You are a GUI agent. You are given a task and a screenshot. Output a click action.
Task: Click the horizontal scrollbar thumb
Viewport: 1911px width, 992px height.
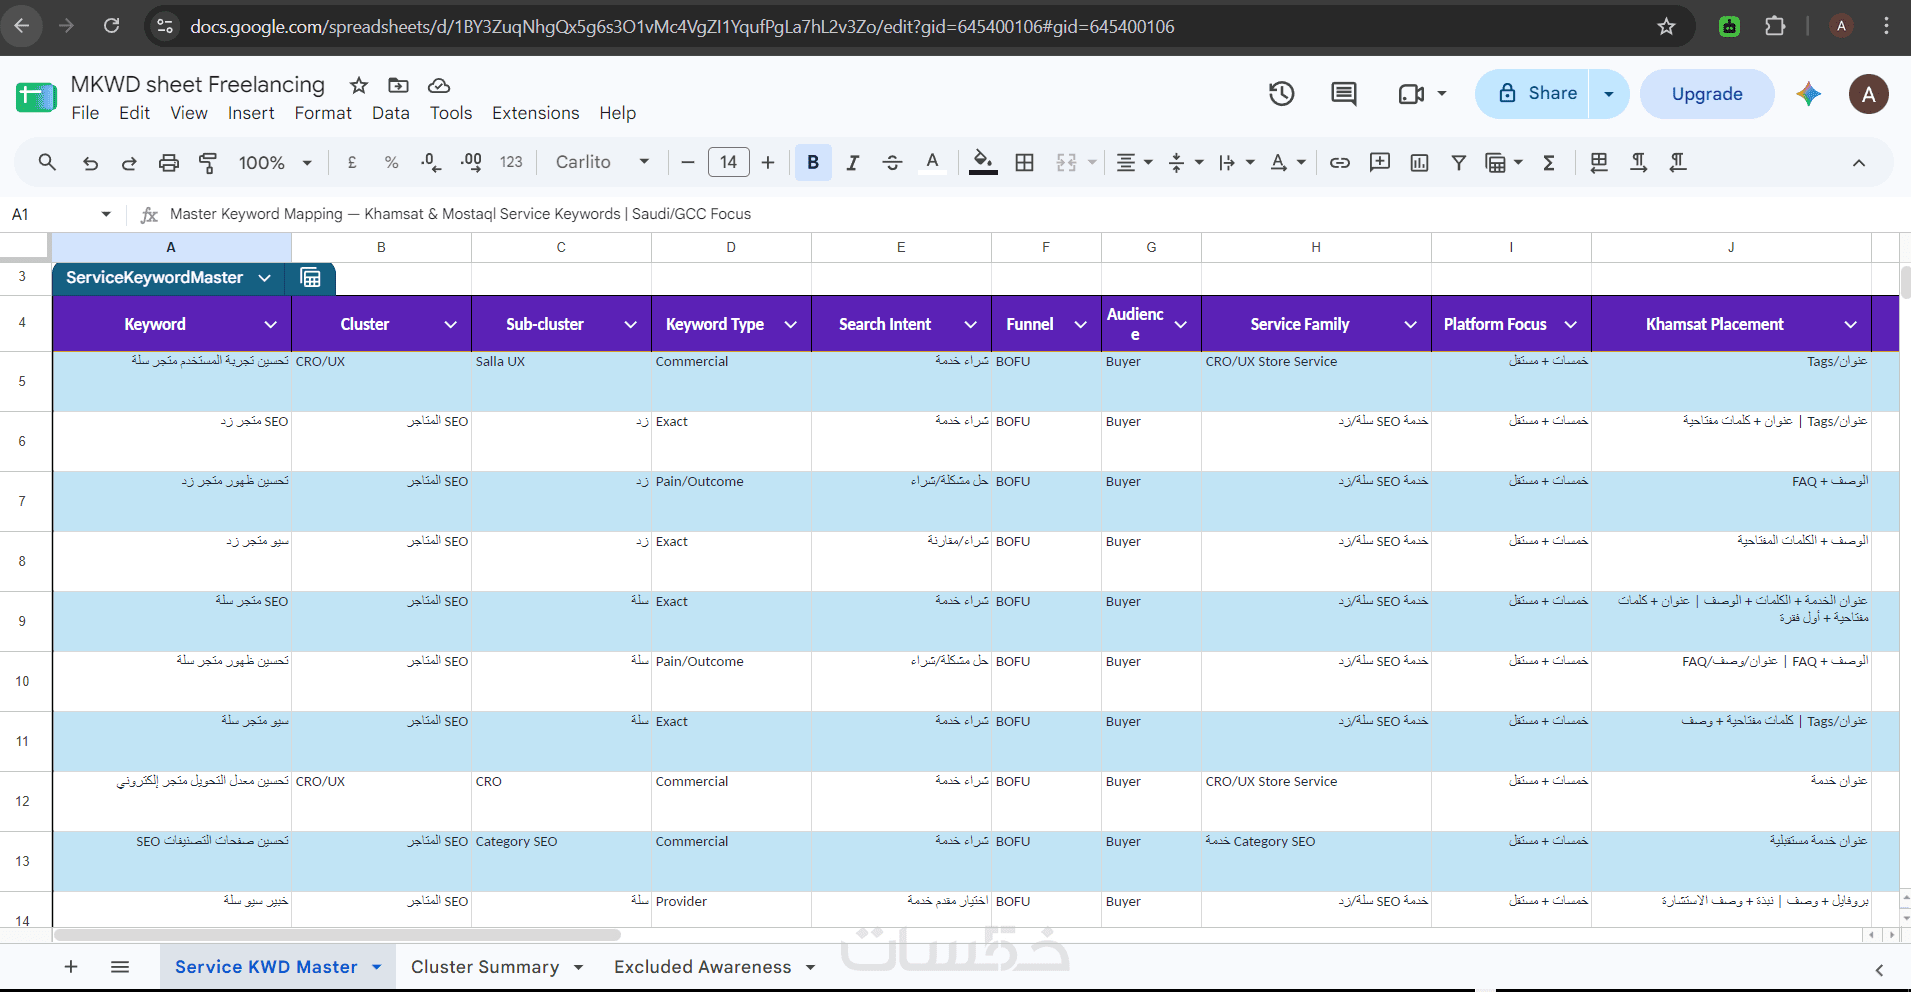pos(338,935)
